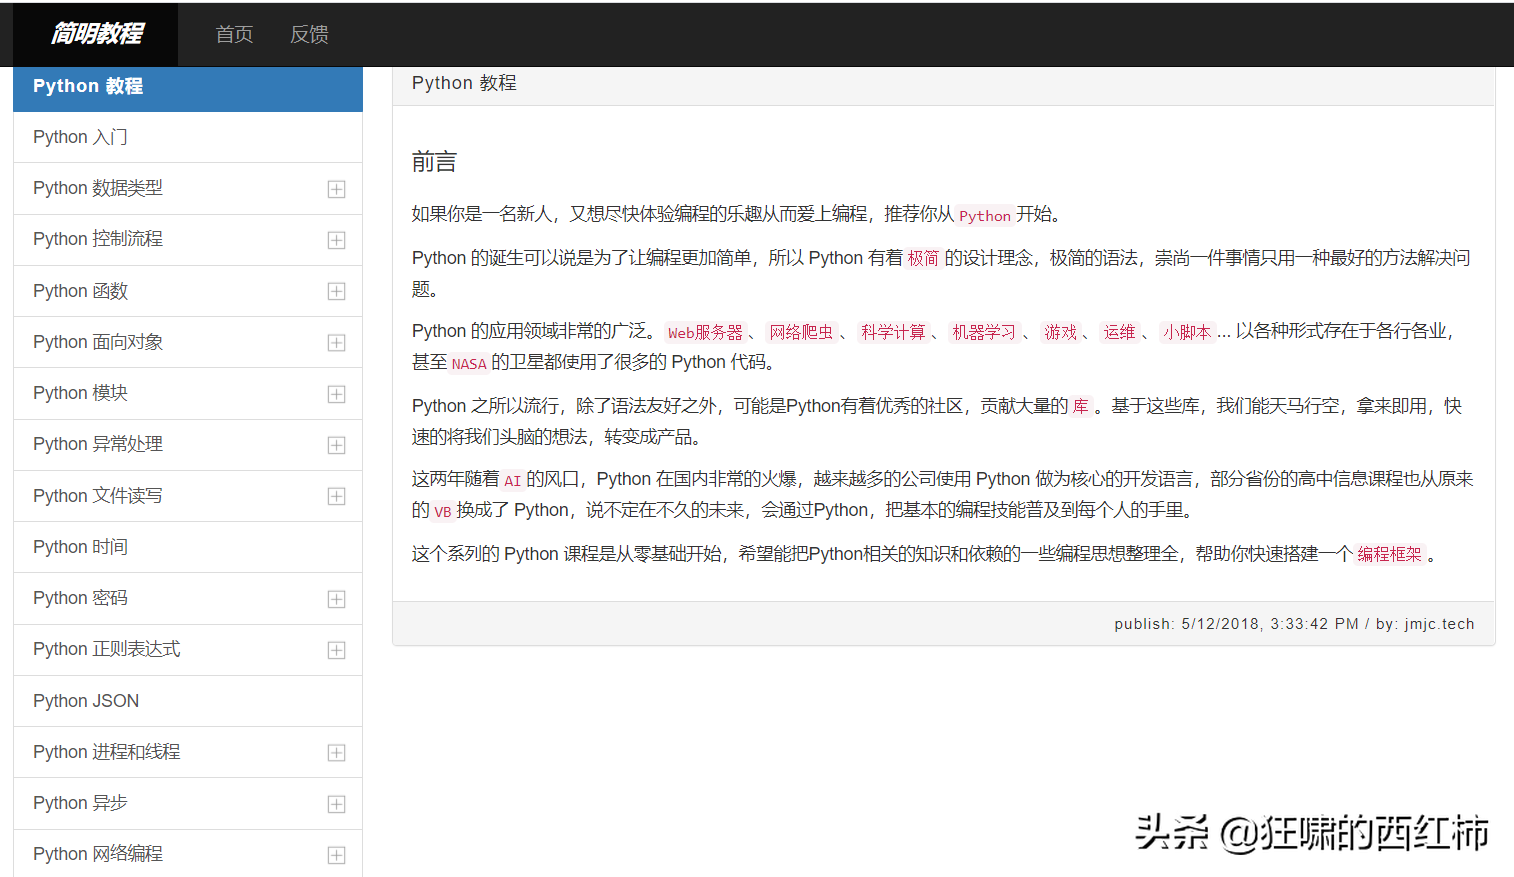Viewport: 1514px width, 877px height.
Task: Go to the Python 时间 chapter
Action: pyautogui.click(x=80, y=547)
